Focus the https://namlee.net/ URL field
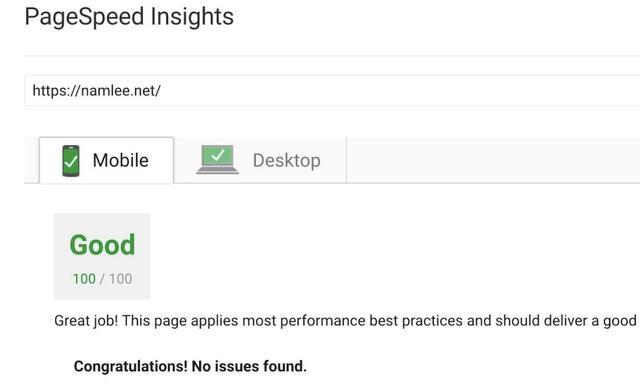 tap(332, 90)
